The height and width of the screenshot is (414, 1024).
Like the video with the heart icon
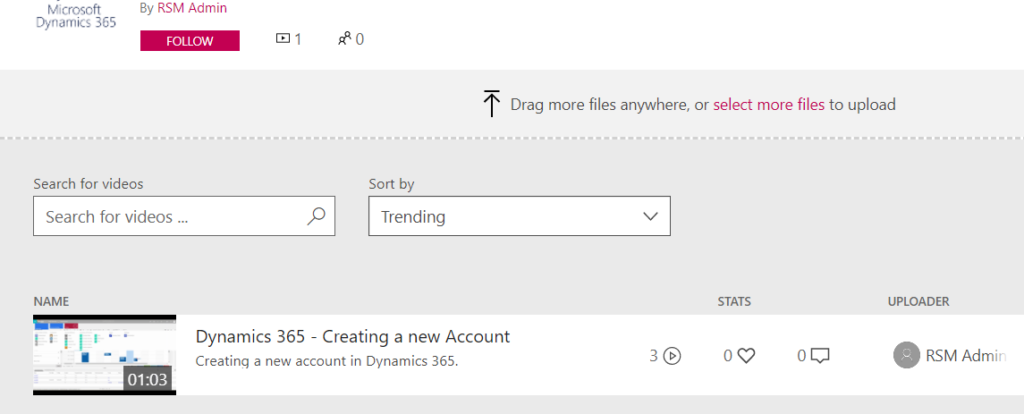[745, 355]
